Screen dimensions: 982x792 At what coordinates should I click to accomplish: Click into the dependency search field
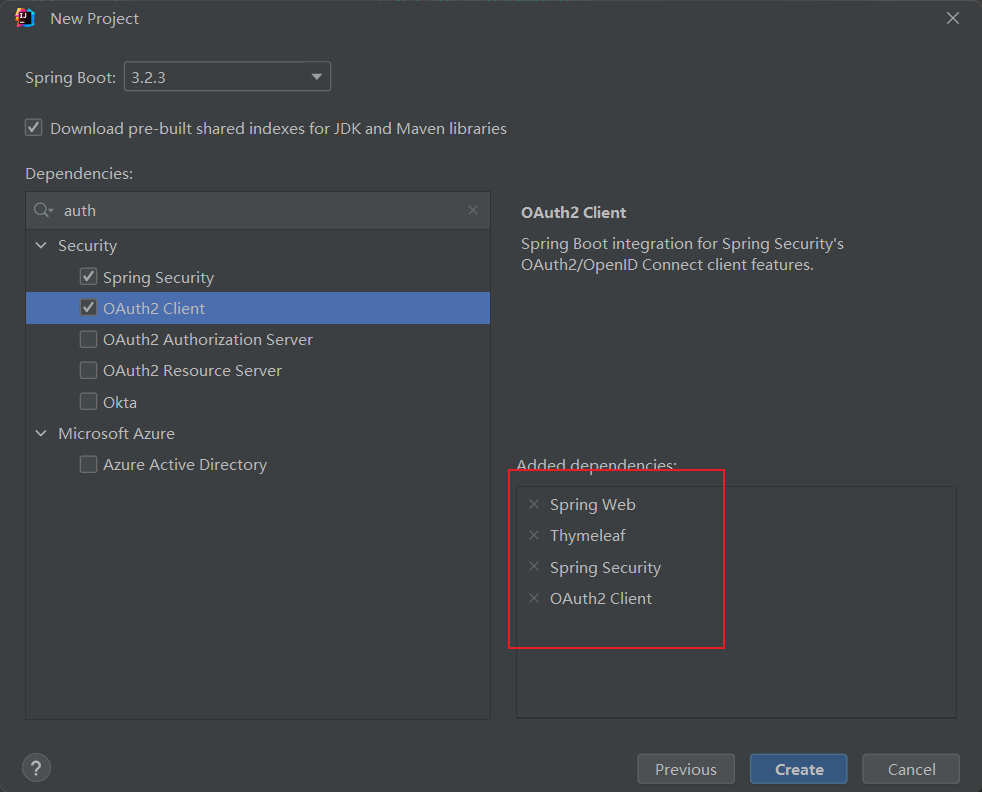[260, 210]
